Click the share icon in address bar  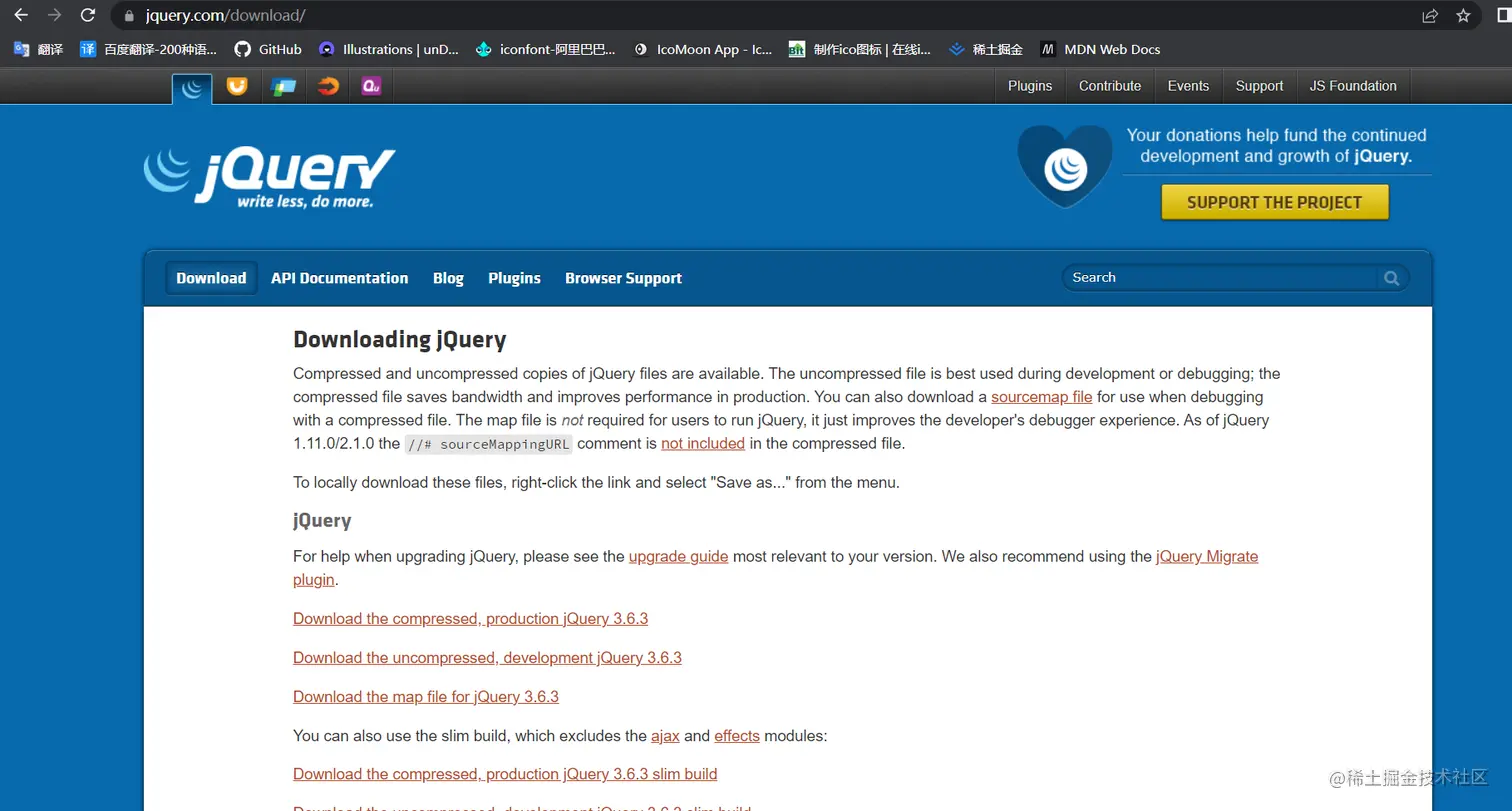[1430, 15]
